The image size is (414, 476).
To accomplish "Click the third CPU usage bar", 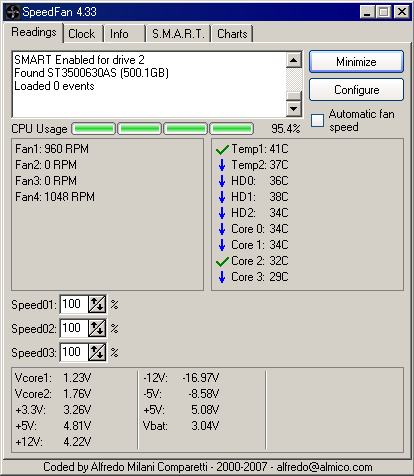I will click(x=186, y=129).
